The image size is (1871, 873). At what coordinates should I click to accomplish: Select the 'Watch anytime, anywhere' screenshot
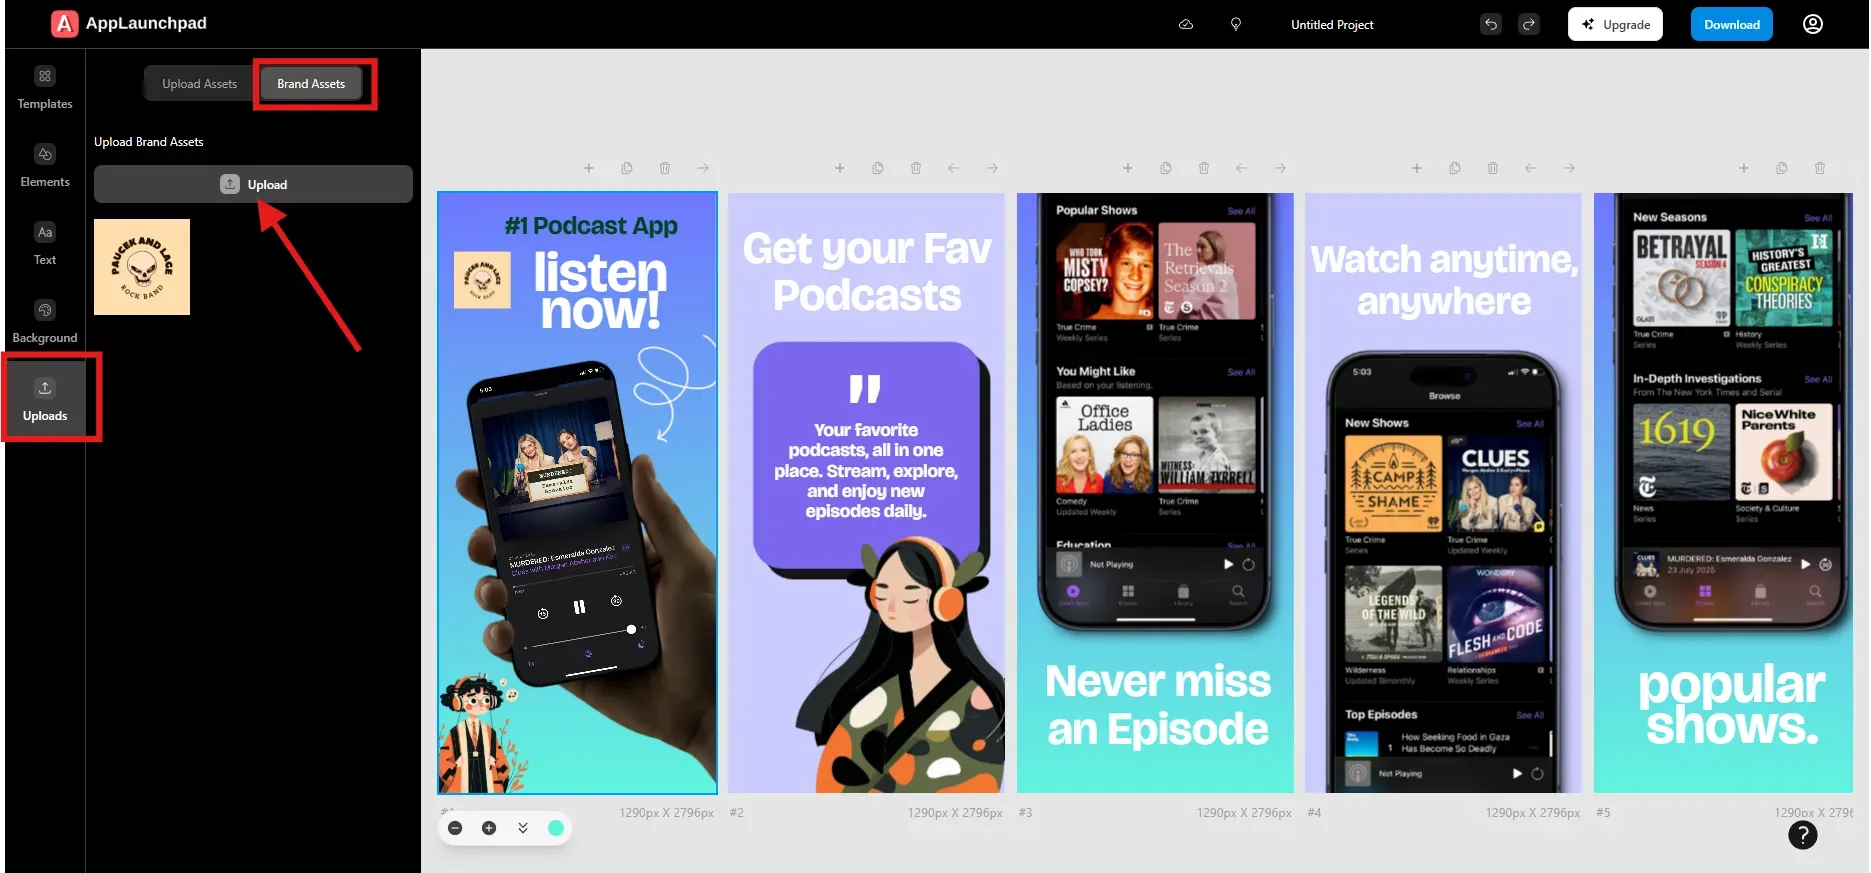click(1443, 493)
